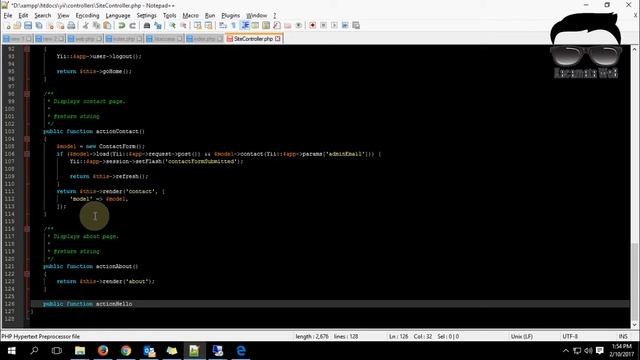This screenshot has width=640, height=360.
Task: Show hidden system tray icons chevron
Action: click(x=565, y=351)
